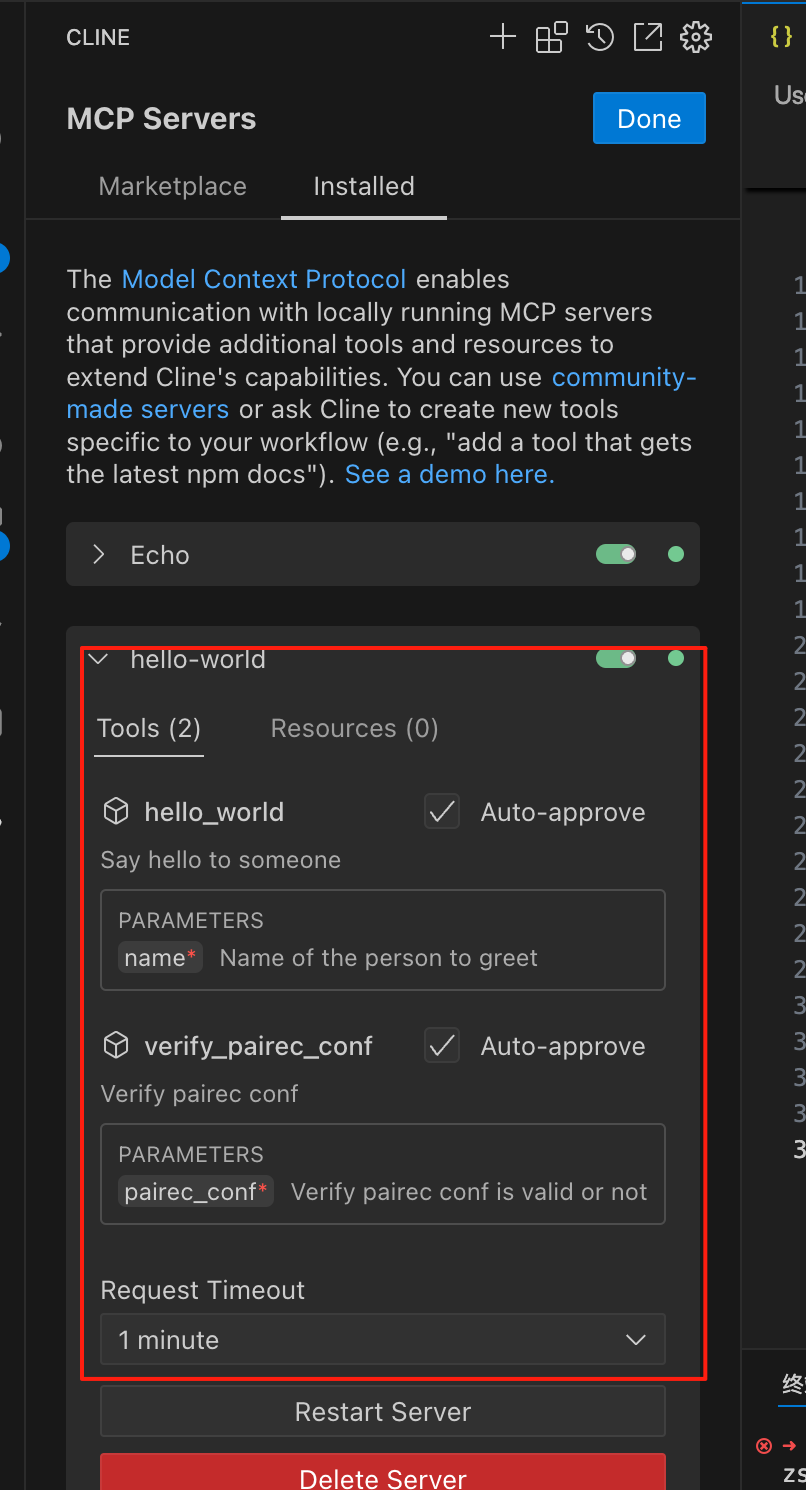Open the Model Context Protocol link

point(264,279)
